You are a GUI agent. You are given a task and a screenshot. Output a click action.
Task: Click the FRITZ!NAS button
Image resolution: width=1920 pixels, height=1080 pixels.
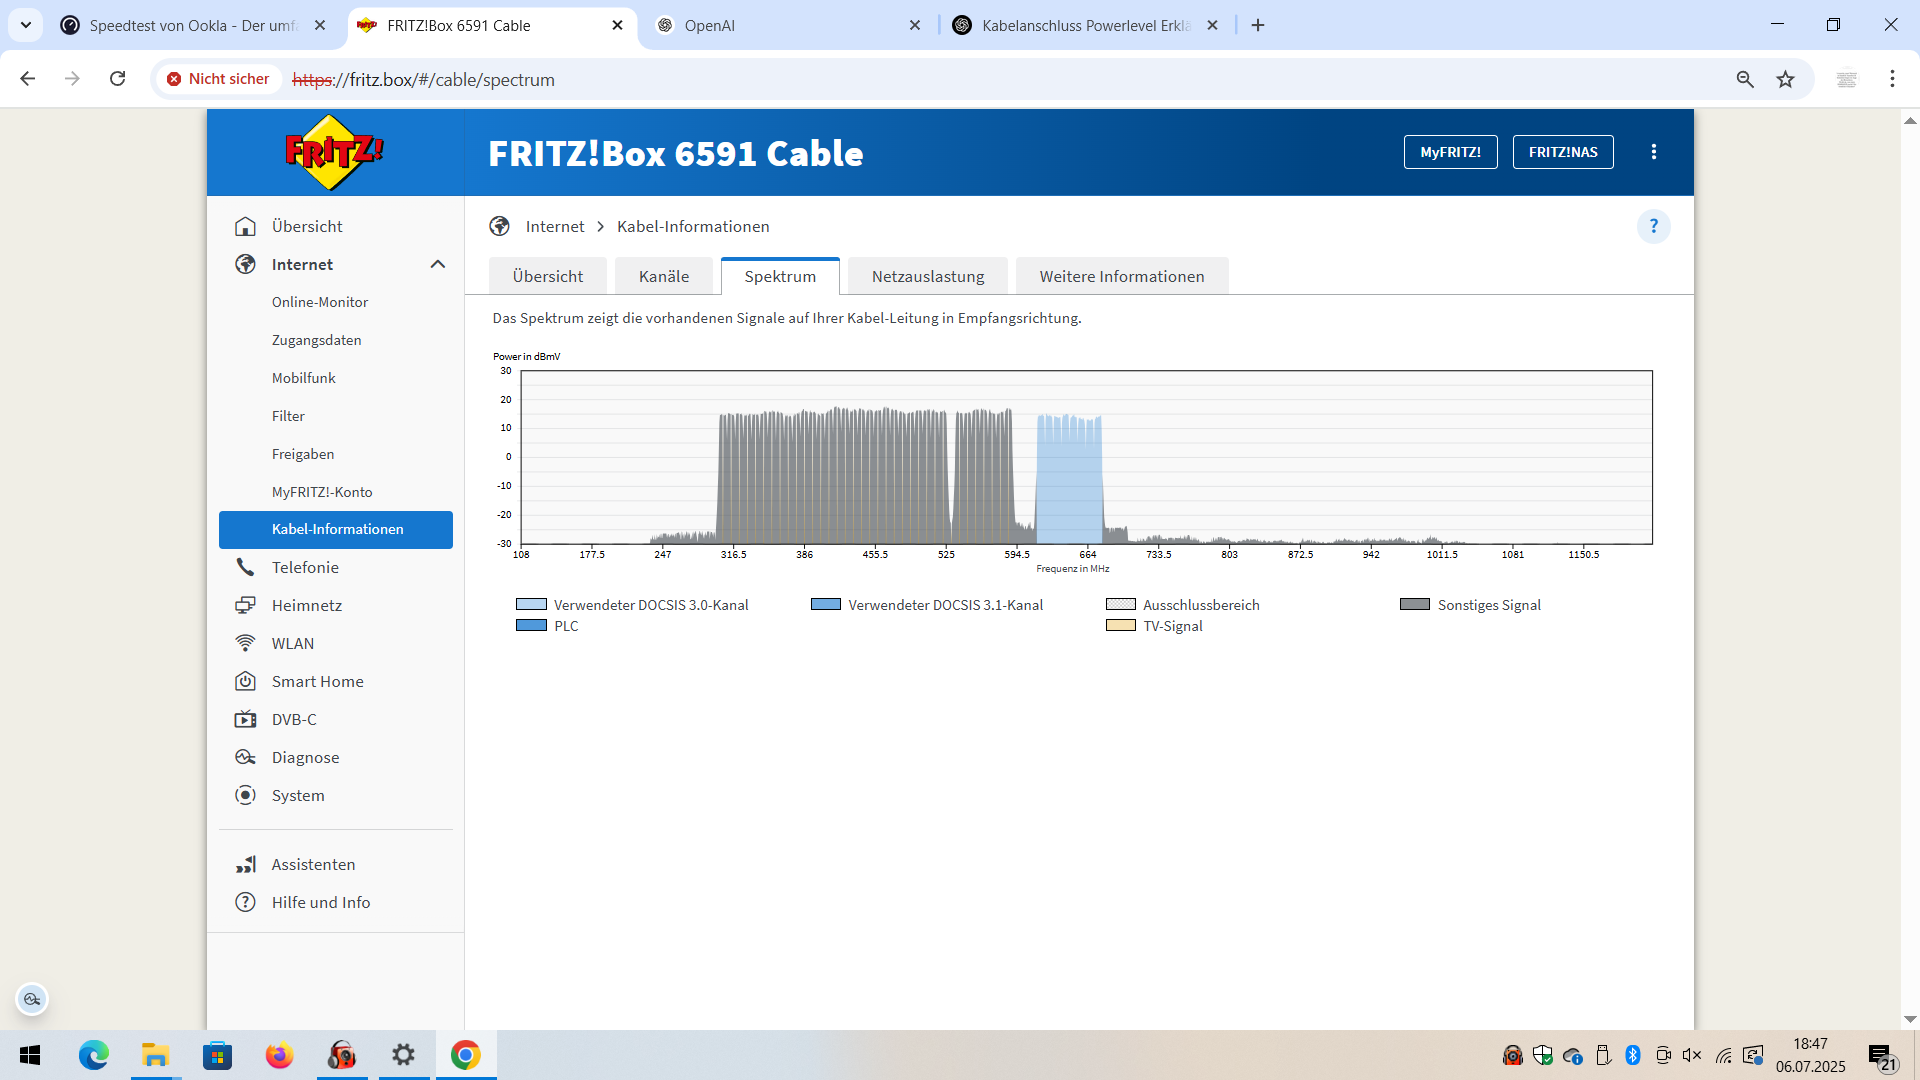point(1562,152)
